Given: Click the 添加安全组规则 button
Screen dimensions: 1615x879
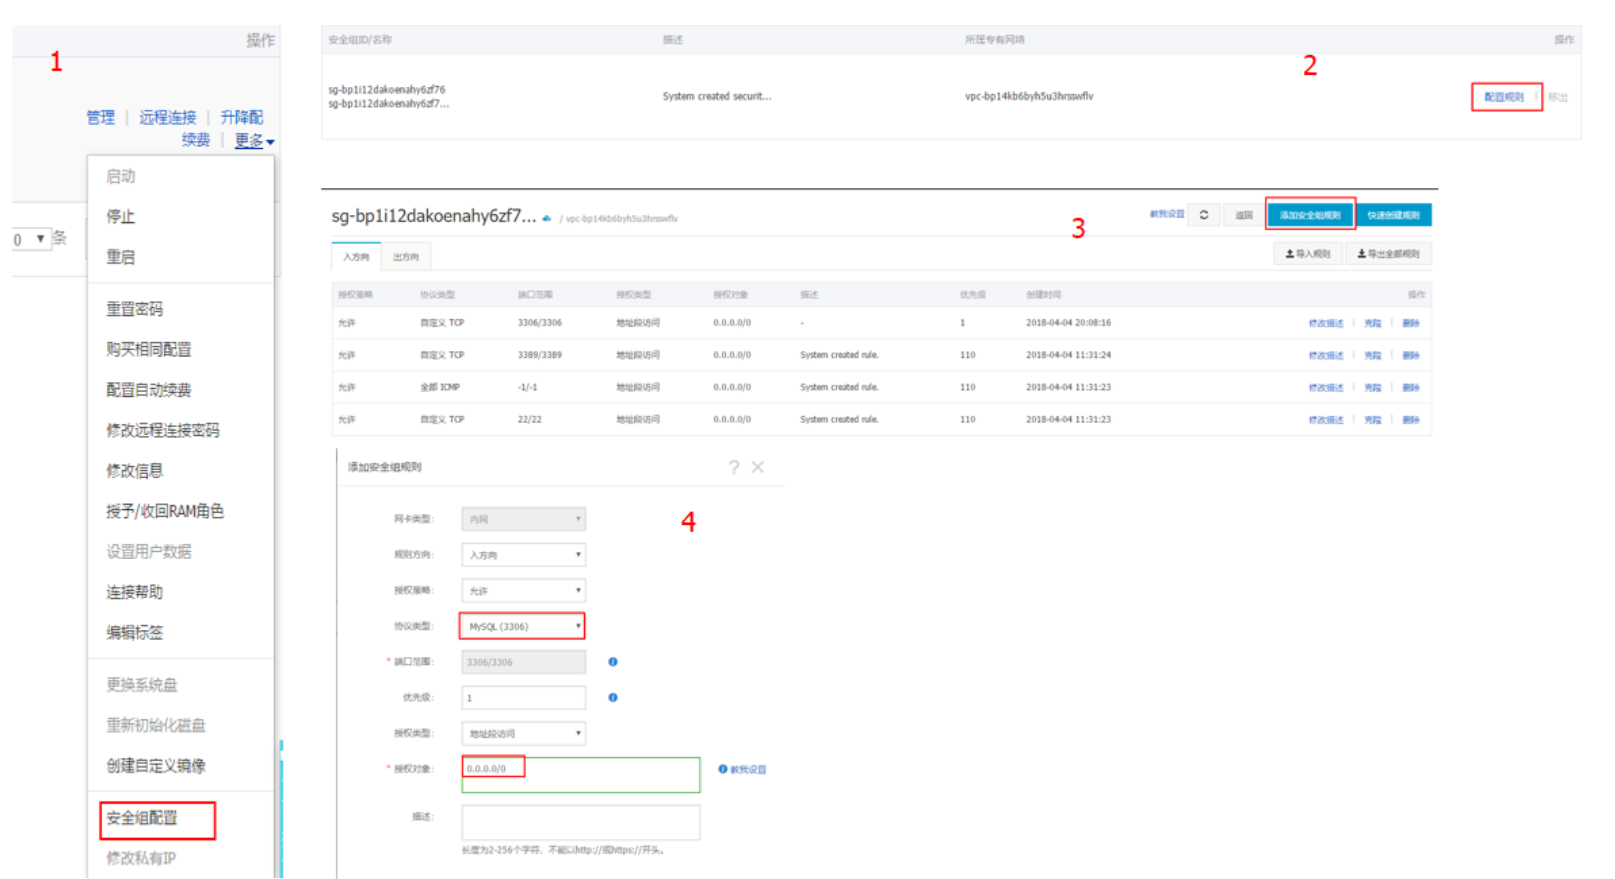Looking at the screenshot, I should click(x=1310, y=215).
